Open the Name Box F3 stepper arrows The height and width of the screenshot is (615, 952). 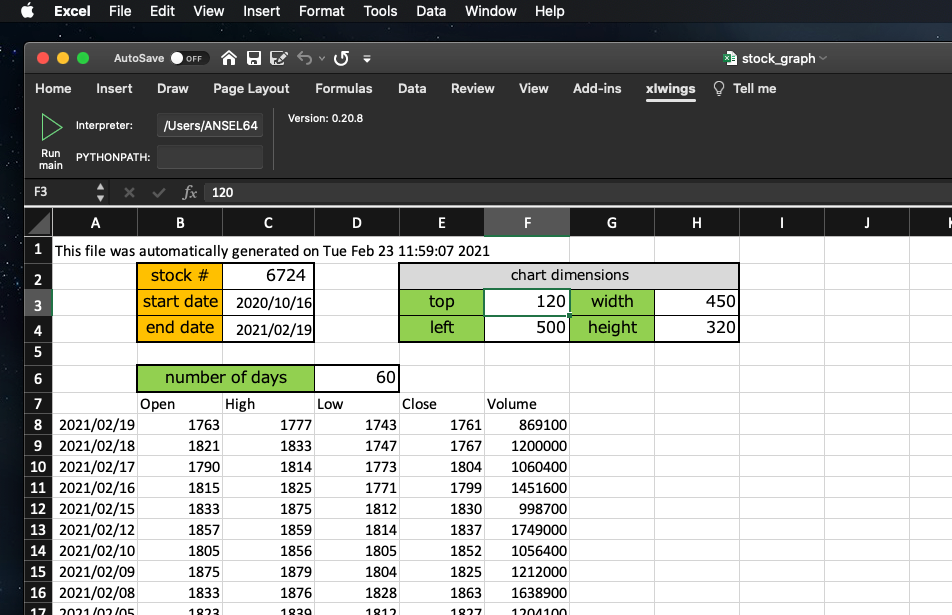tap(100, 192)
